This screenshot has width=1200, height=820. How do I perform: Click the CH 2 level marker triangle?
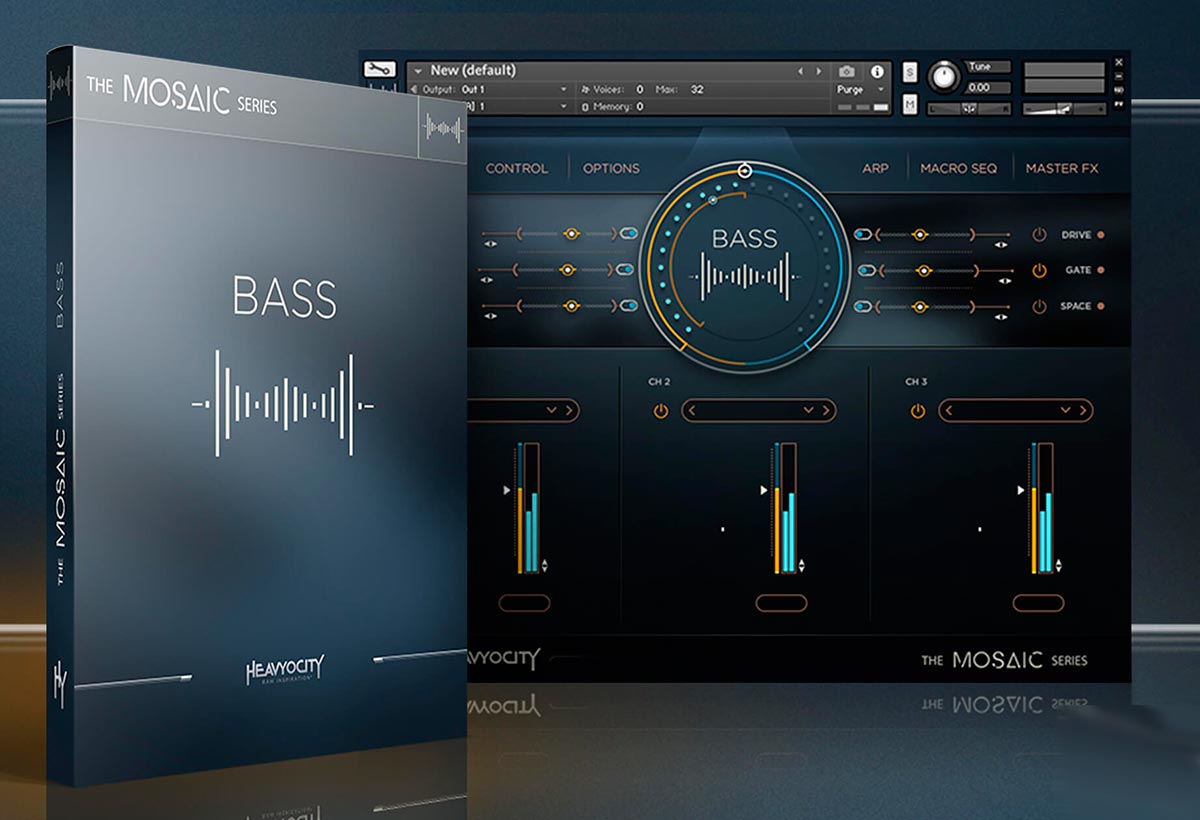coord(765,490)
